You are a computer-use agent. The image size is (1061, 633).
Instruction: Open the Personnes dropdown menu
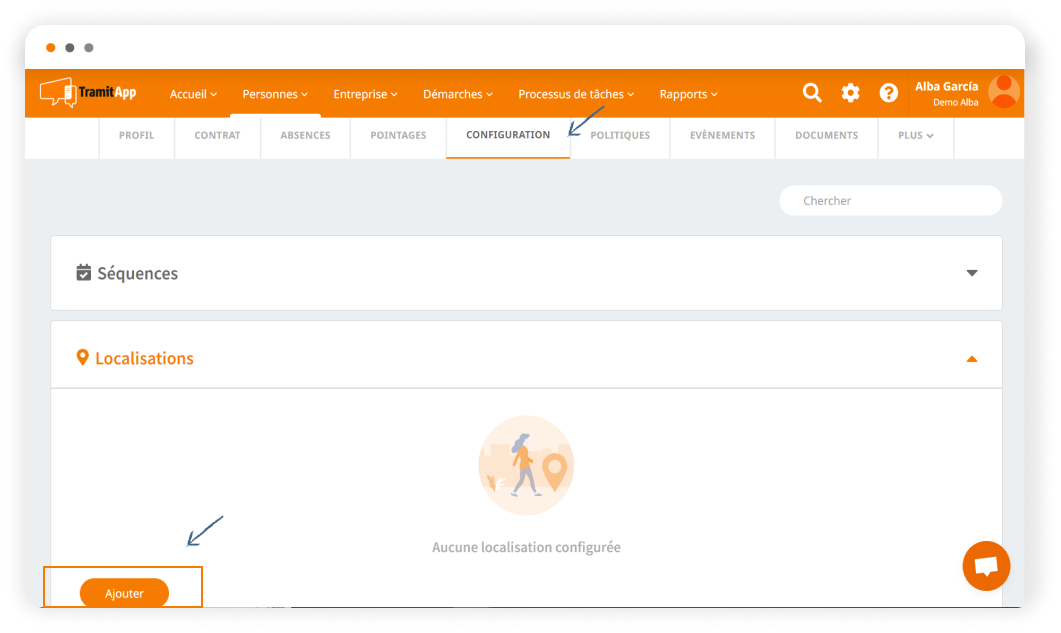(275, 94)
